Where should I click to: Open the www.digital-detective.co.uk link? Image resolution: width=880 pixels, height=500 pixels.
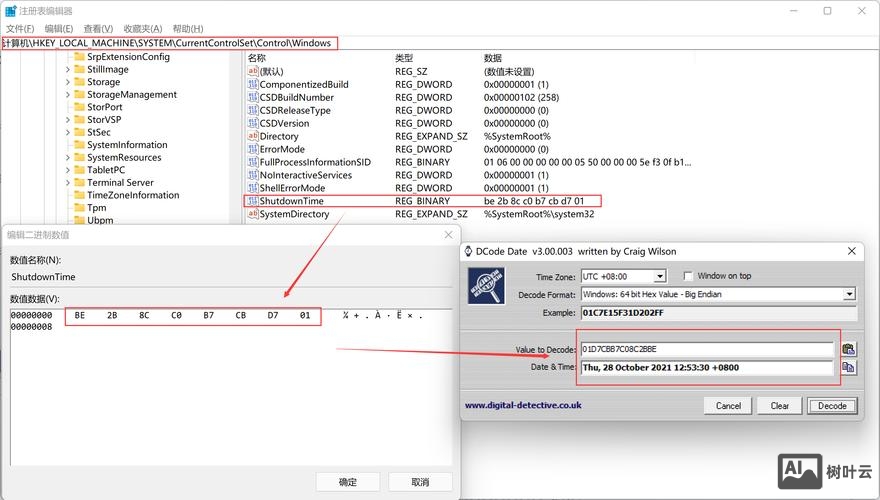(x=523, y=405)
